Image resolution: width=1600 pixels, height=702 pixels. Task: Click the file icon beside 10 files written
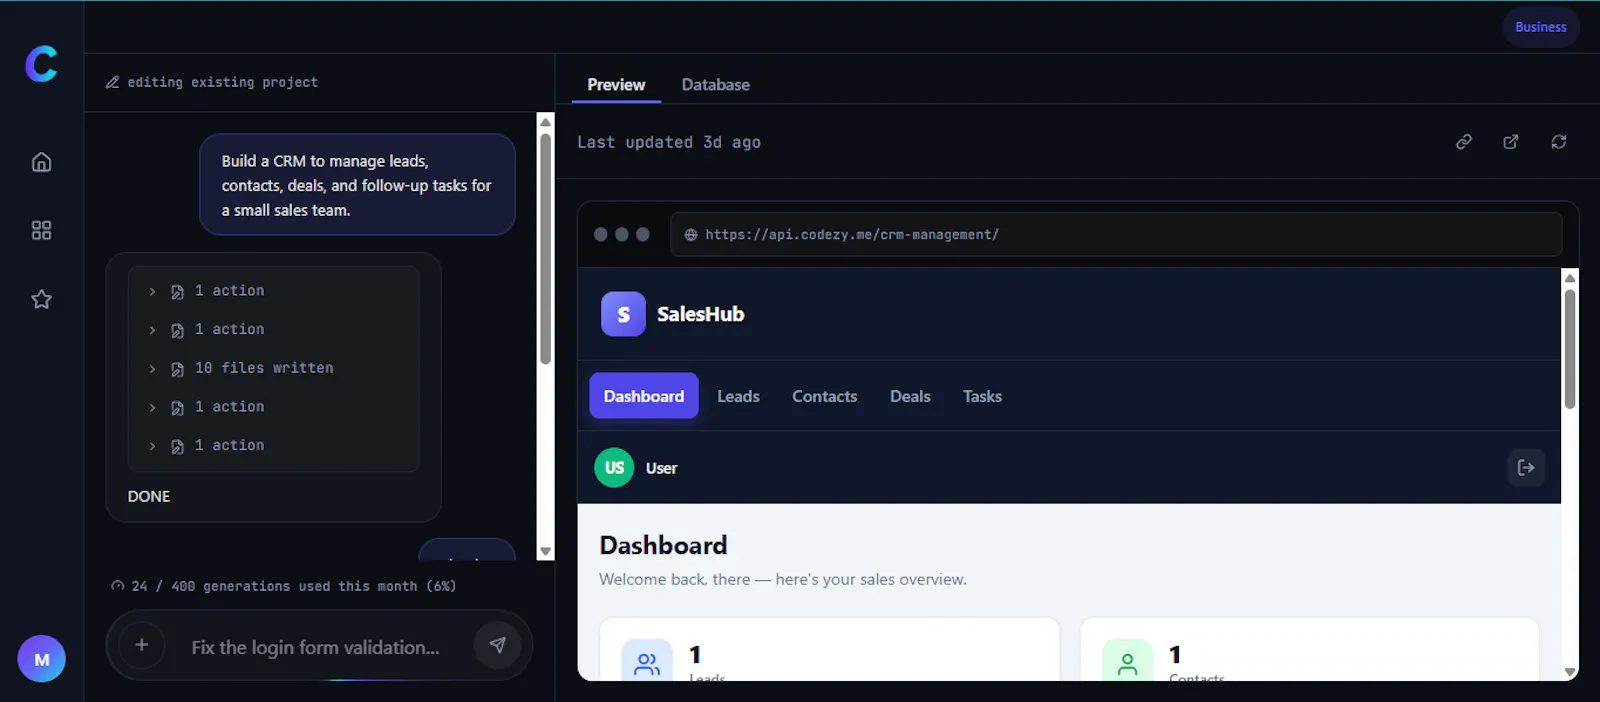(177, 369)
